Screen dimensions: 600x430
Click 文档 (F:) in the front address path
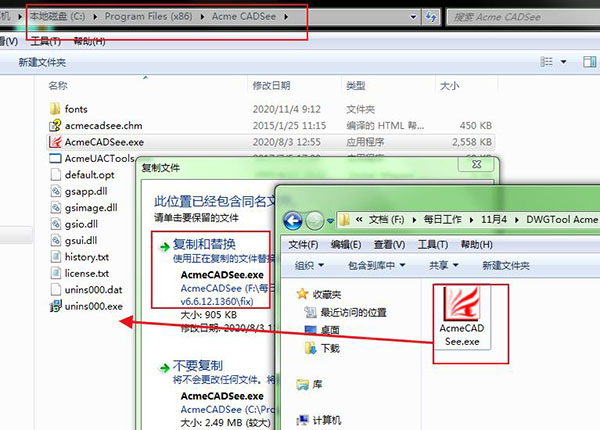(x=386, y=220)
